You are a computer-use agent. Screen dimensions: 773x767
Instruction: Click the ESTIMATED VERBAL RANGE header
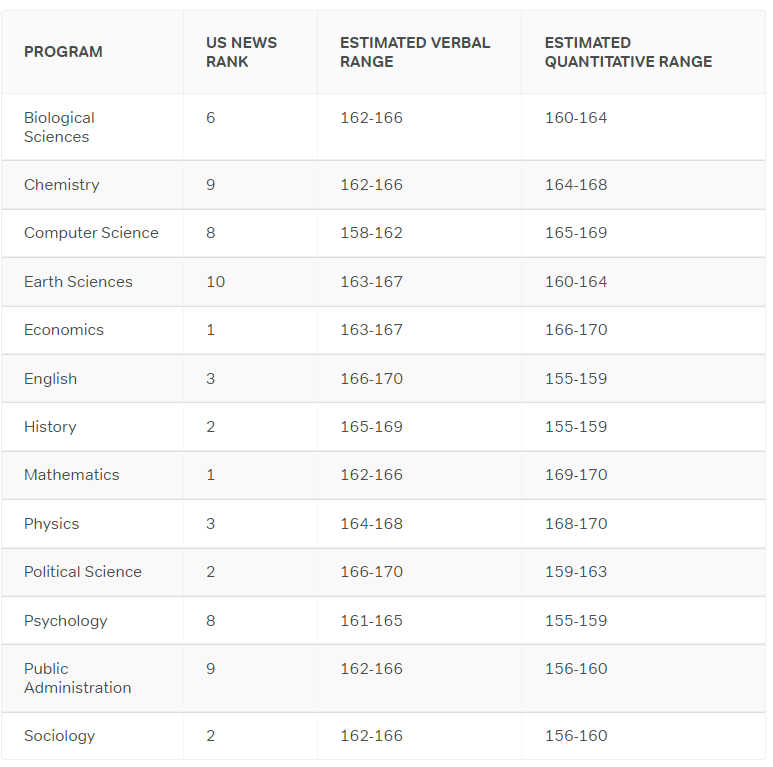pos(415,52)
